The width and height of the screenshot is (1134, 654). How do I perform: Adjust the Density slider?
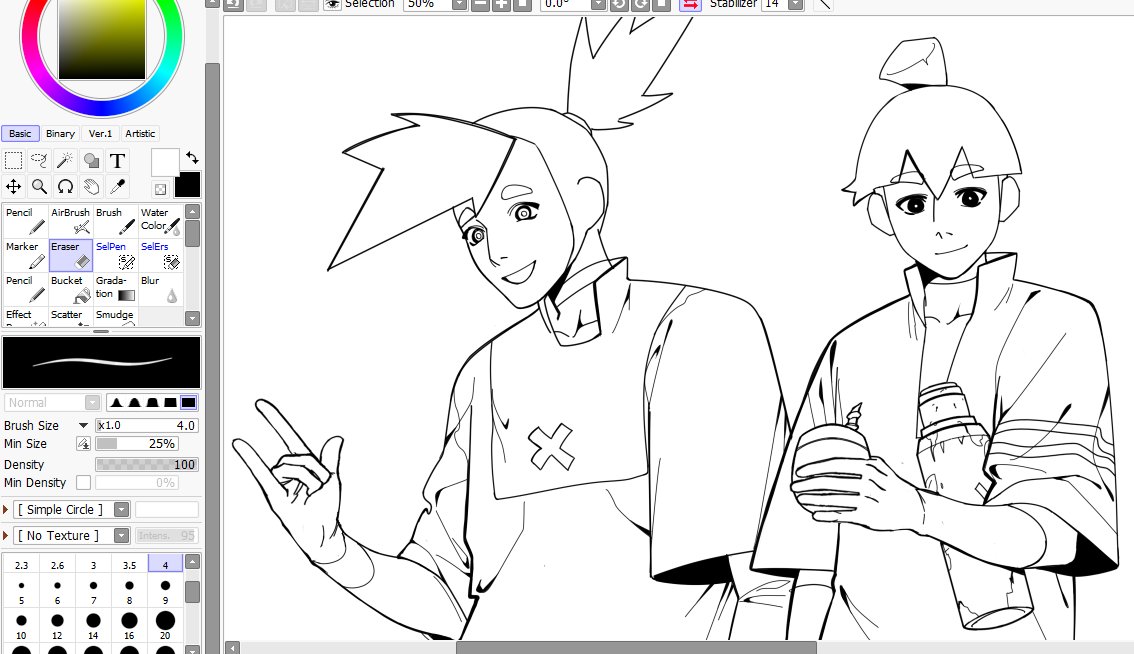[x=147, y=464]
